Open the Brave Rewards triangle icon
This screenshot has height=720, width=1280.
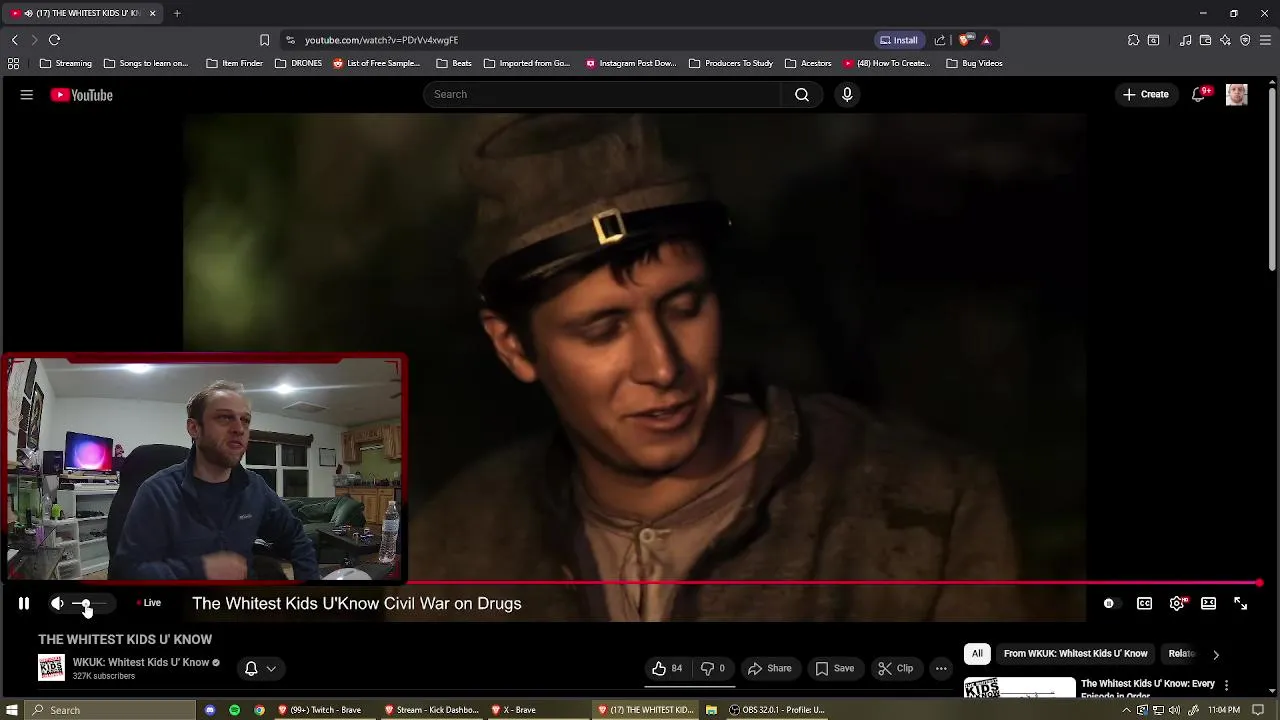986,40
